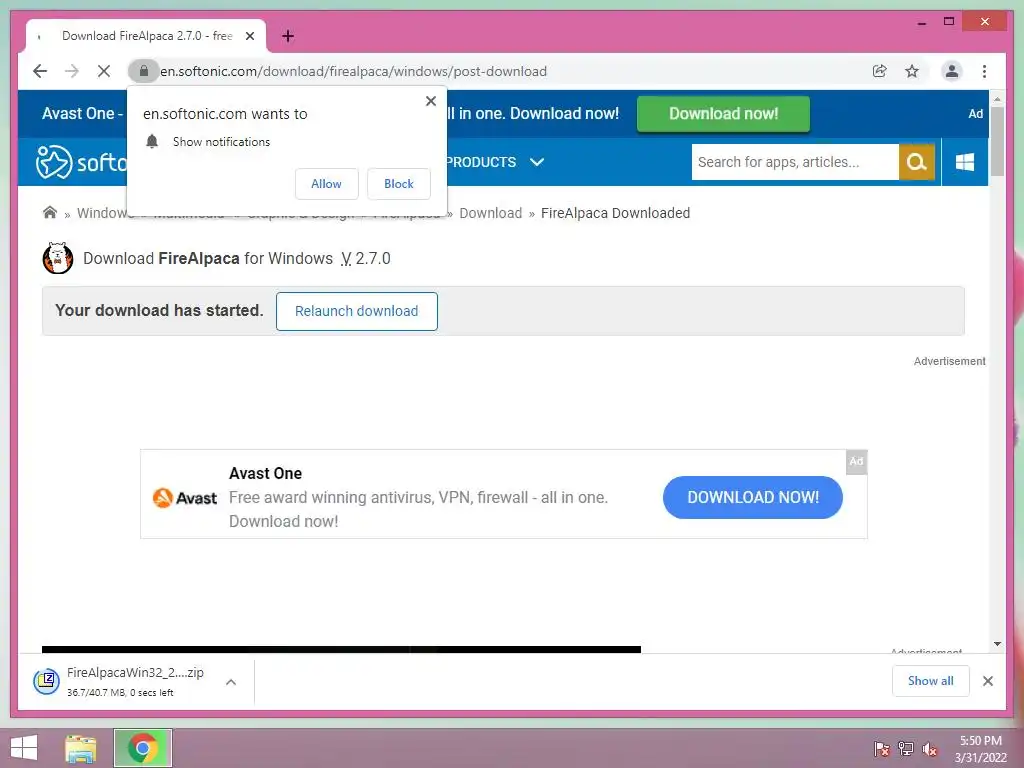Open the clock showing 5:50 PM
Image resolution: width=1024 pixels, height=768 pixels.
pyautogui.click(x=980, y=749)
